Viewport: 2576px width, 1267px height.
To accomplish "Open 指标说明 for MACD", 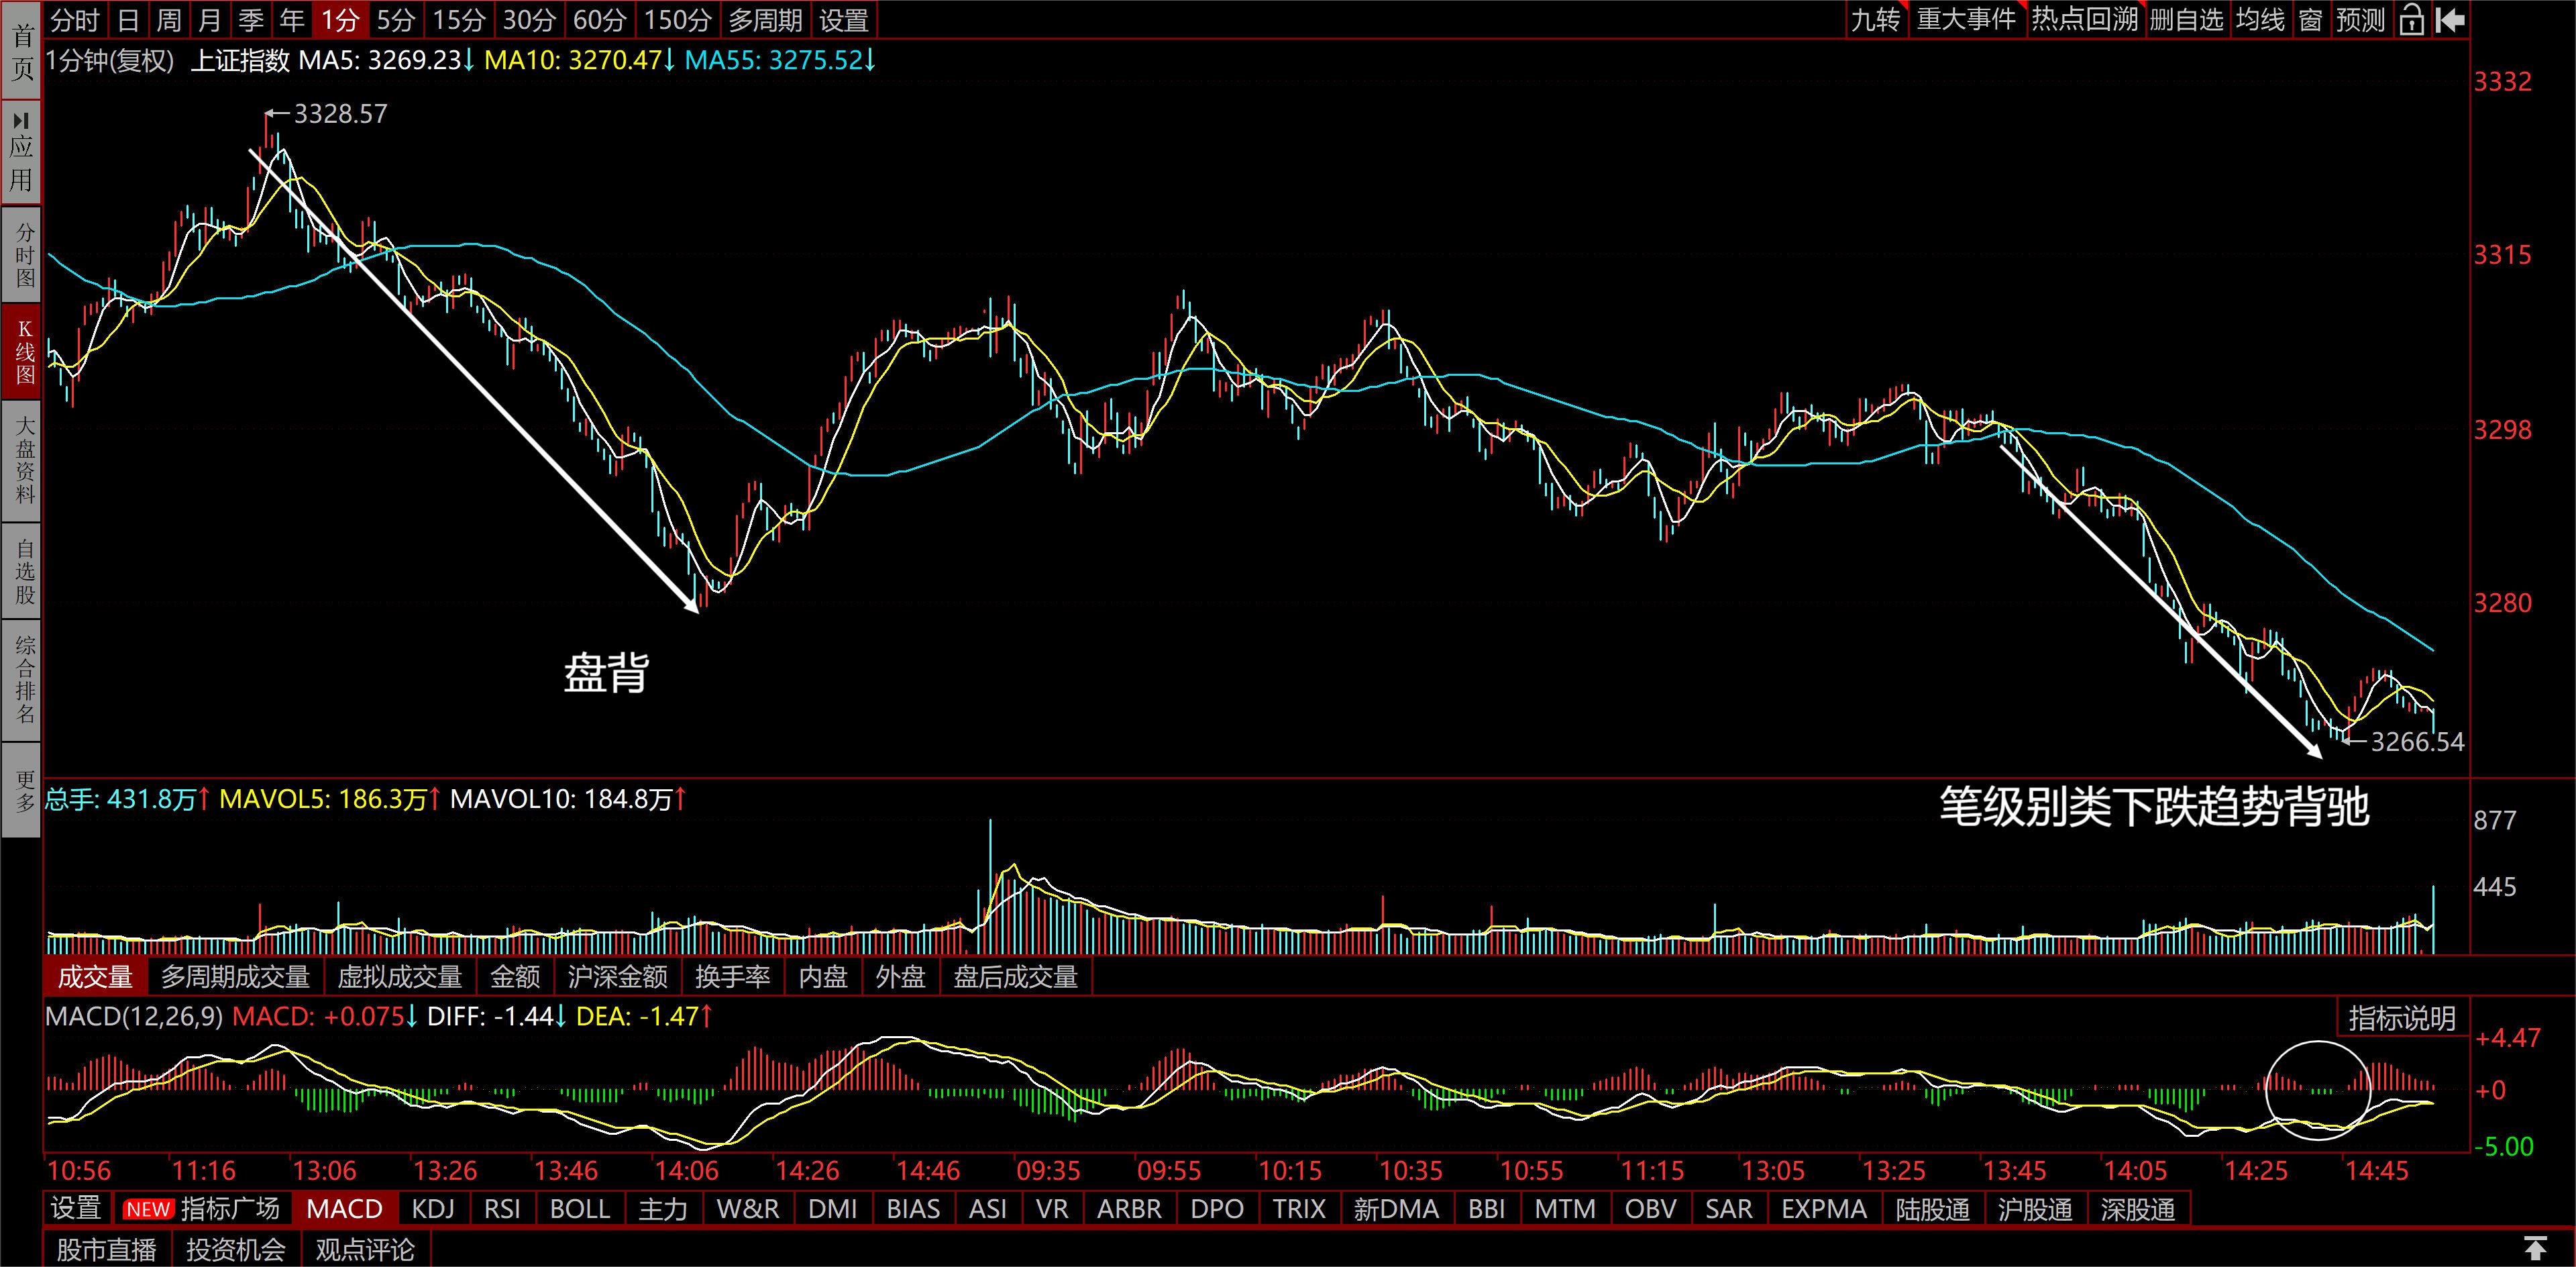I will coord(2402,1018).
